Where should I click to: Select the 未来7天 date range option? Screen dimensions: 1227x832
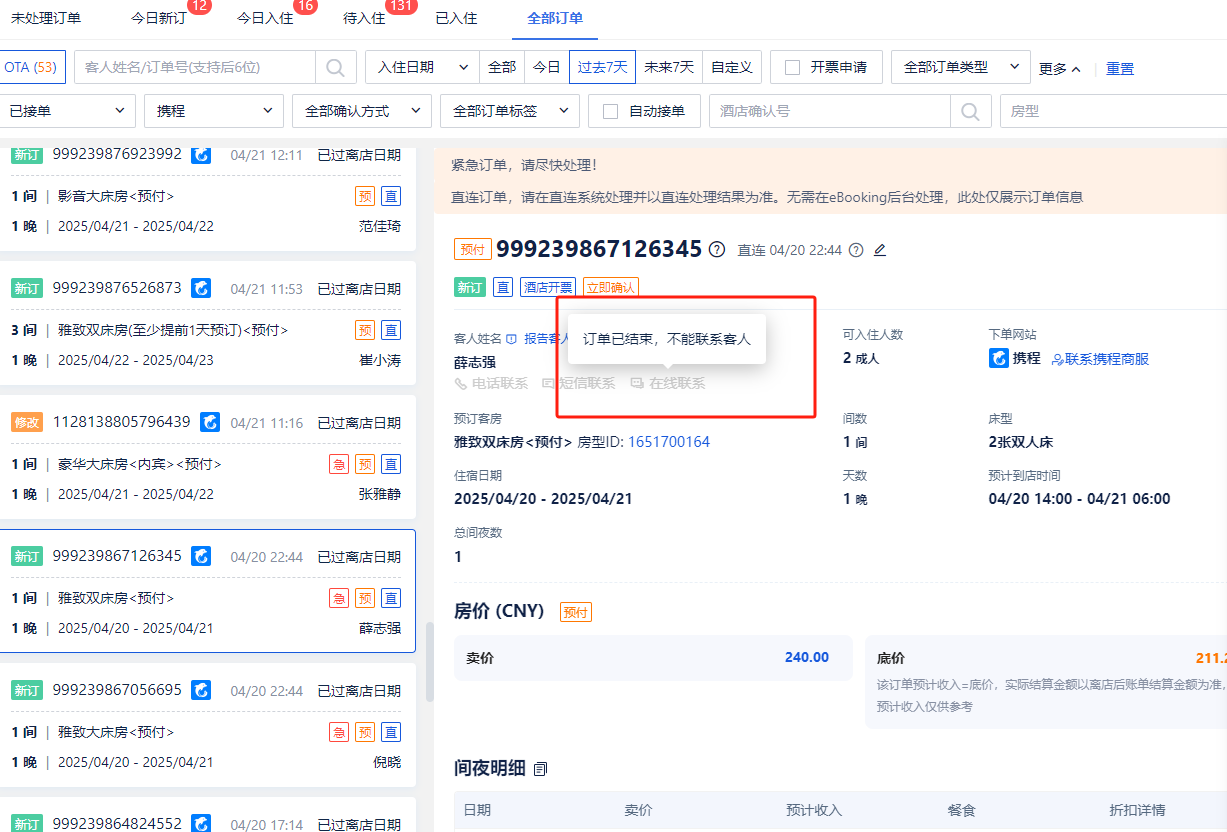(x=669, y=67)
